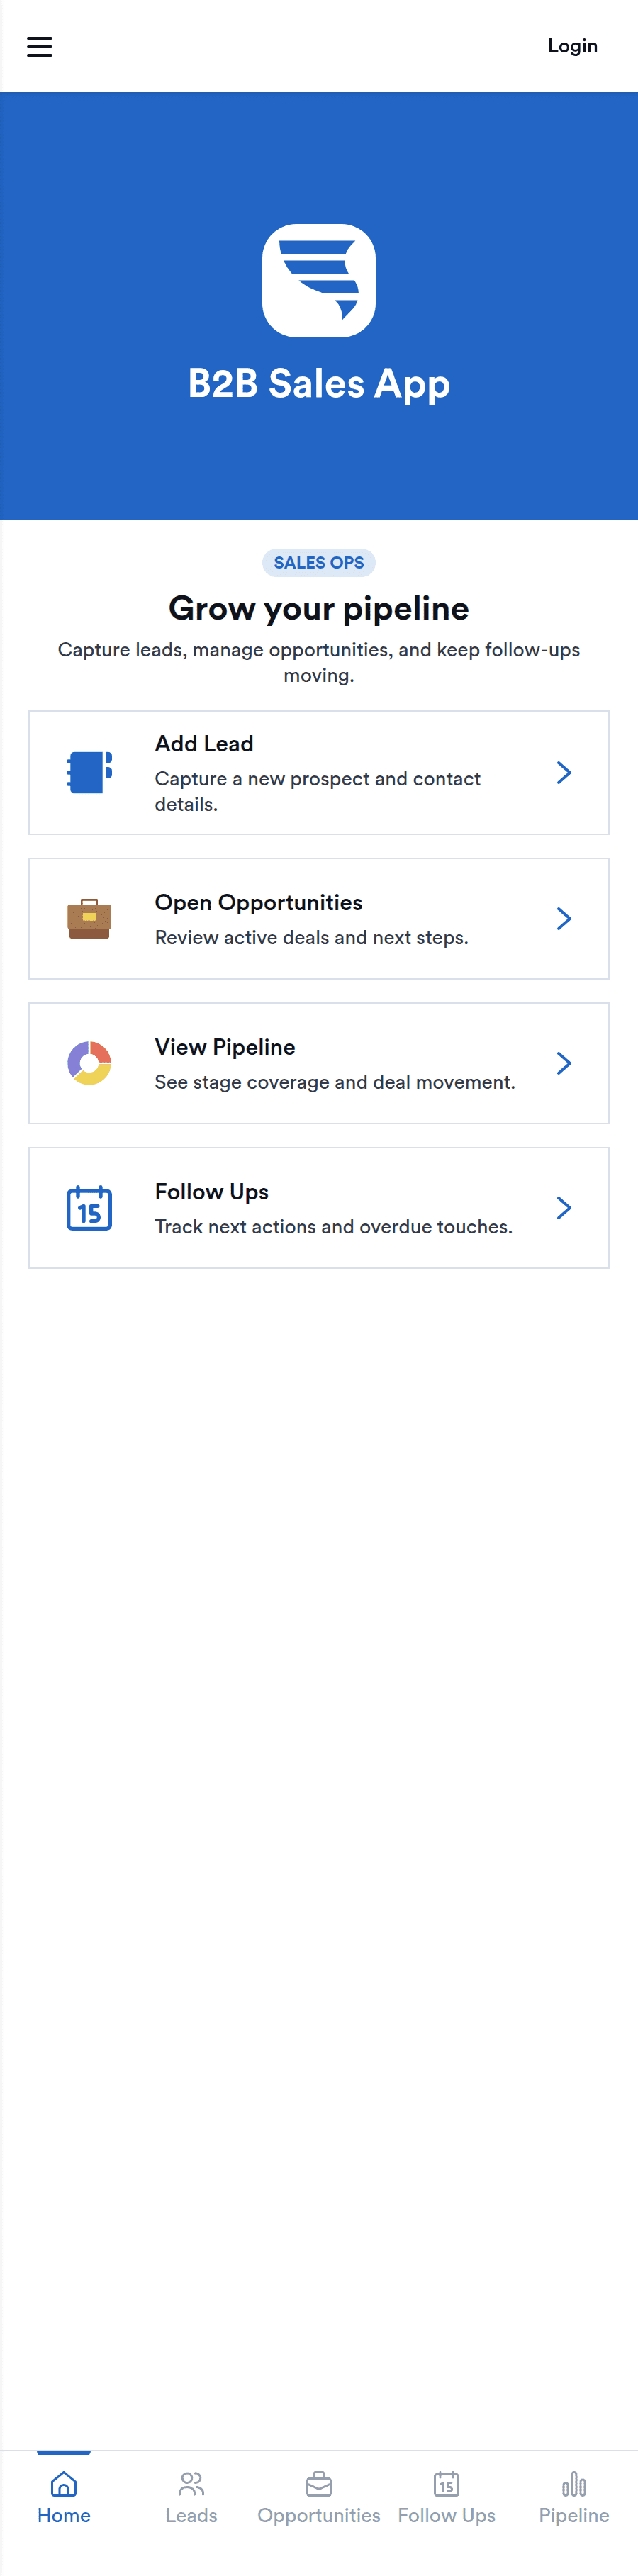Click the B2B Sales App logo
Viewport: 638px width, 2576px height.
pyautogui.click(x=319, y=280)
